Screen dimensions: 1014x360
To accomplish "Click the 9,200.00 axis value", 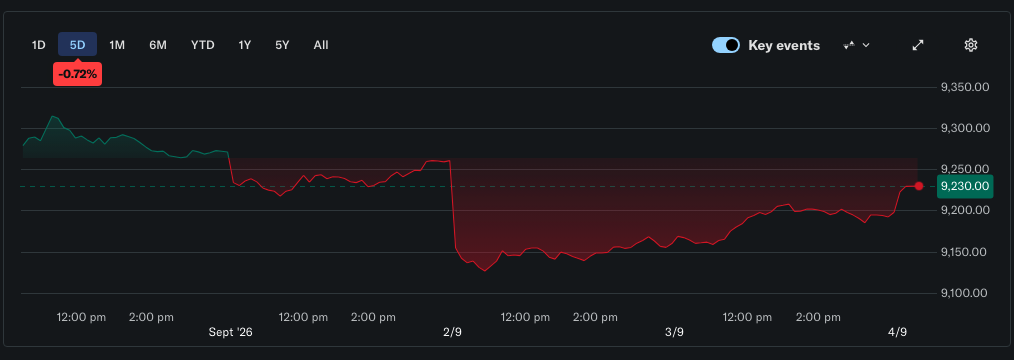I will [x=964, y=211].
